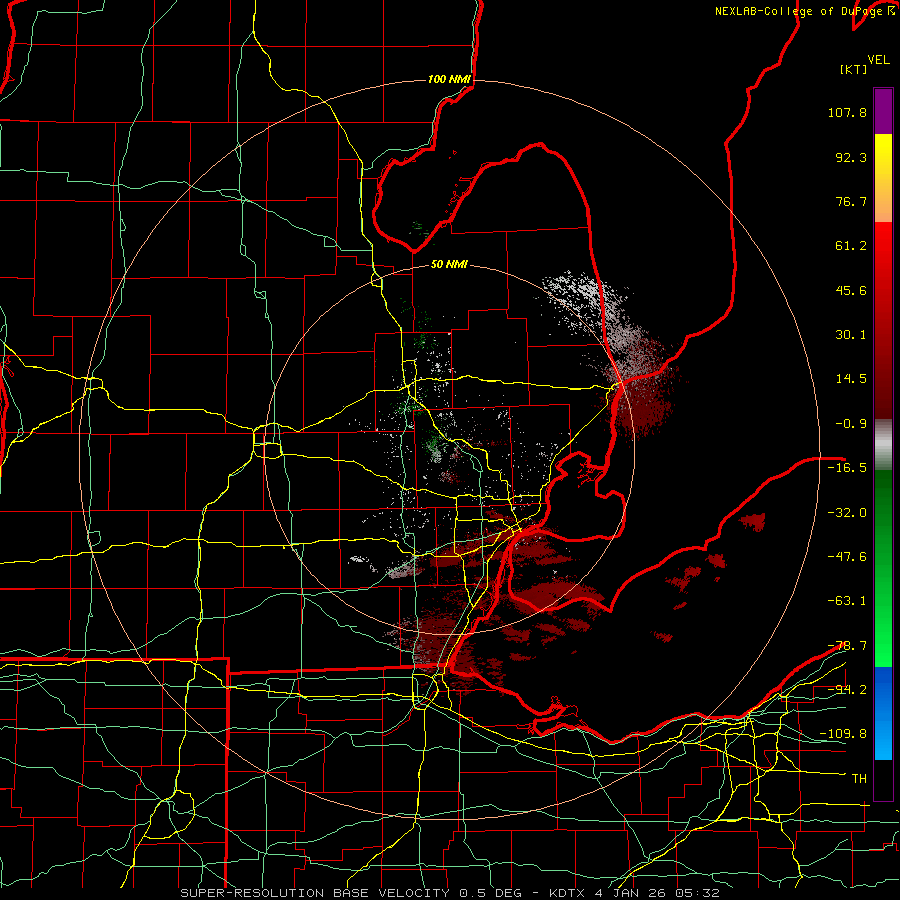Click the TH threshold label

pos(859,779)
